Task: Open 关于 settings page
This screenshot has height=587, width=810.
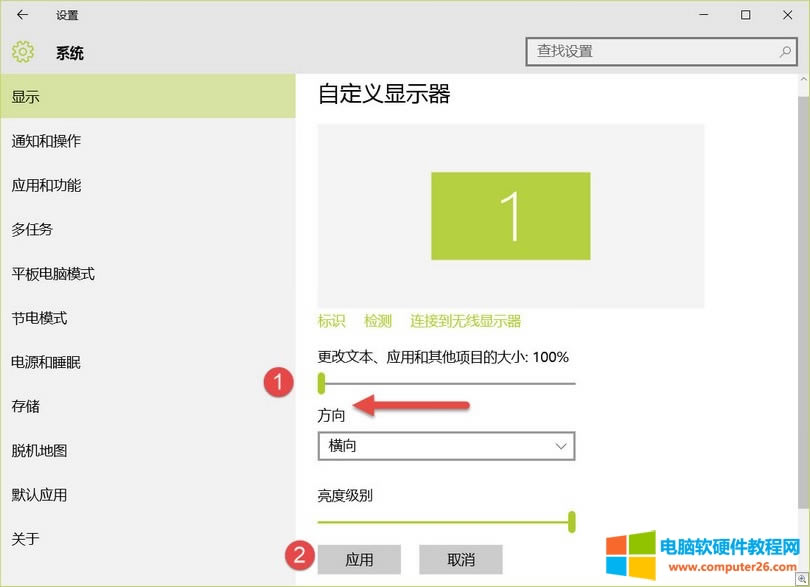Action: tap(148, 539)
